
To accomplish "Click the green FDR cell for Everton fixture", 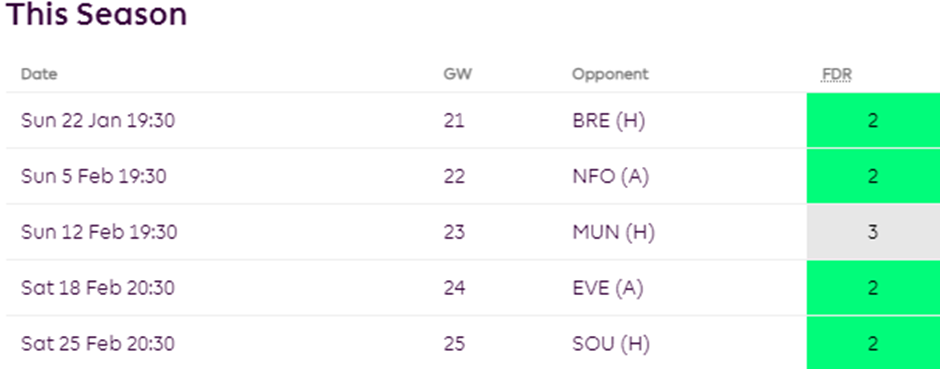I will coord(873,288).
